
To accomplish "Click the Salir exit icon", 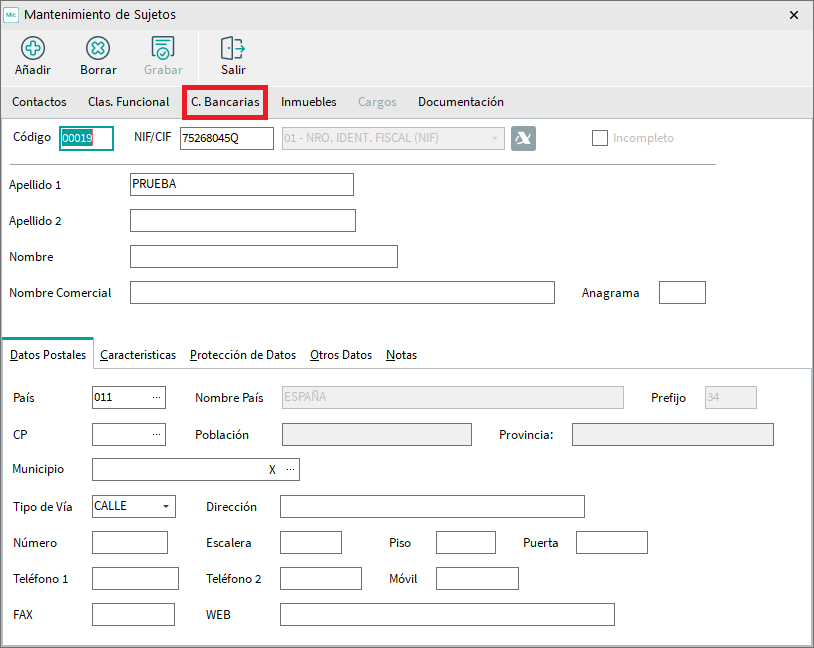I will pos(233,48).
